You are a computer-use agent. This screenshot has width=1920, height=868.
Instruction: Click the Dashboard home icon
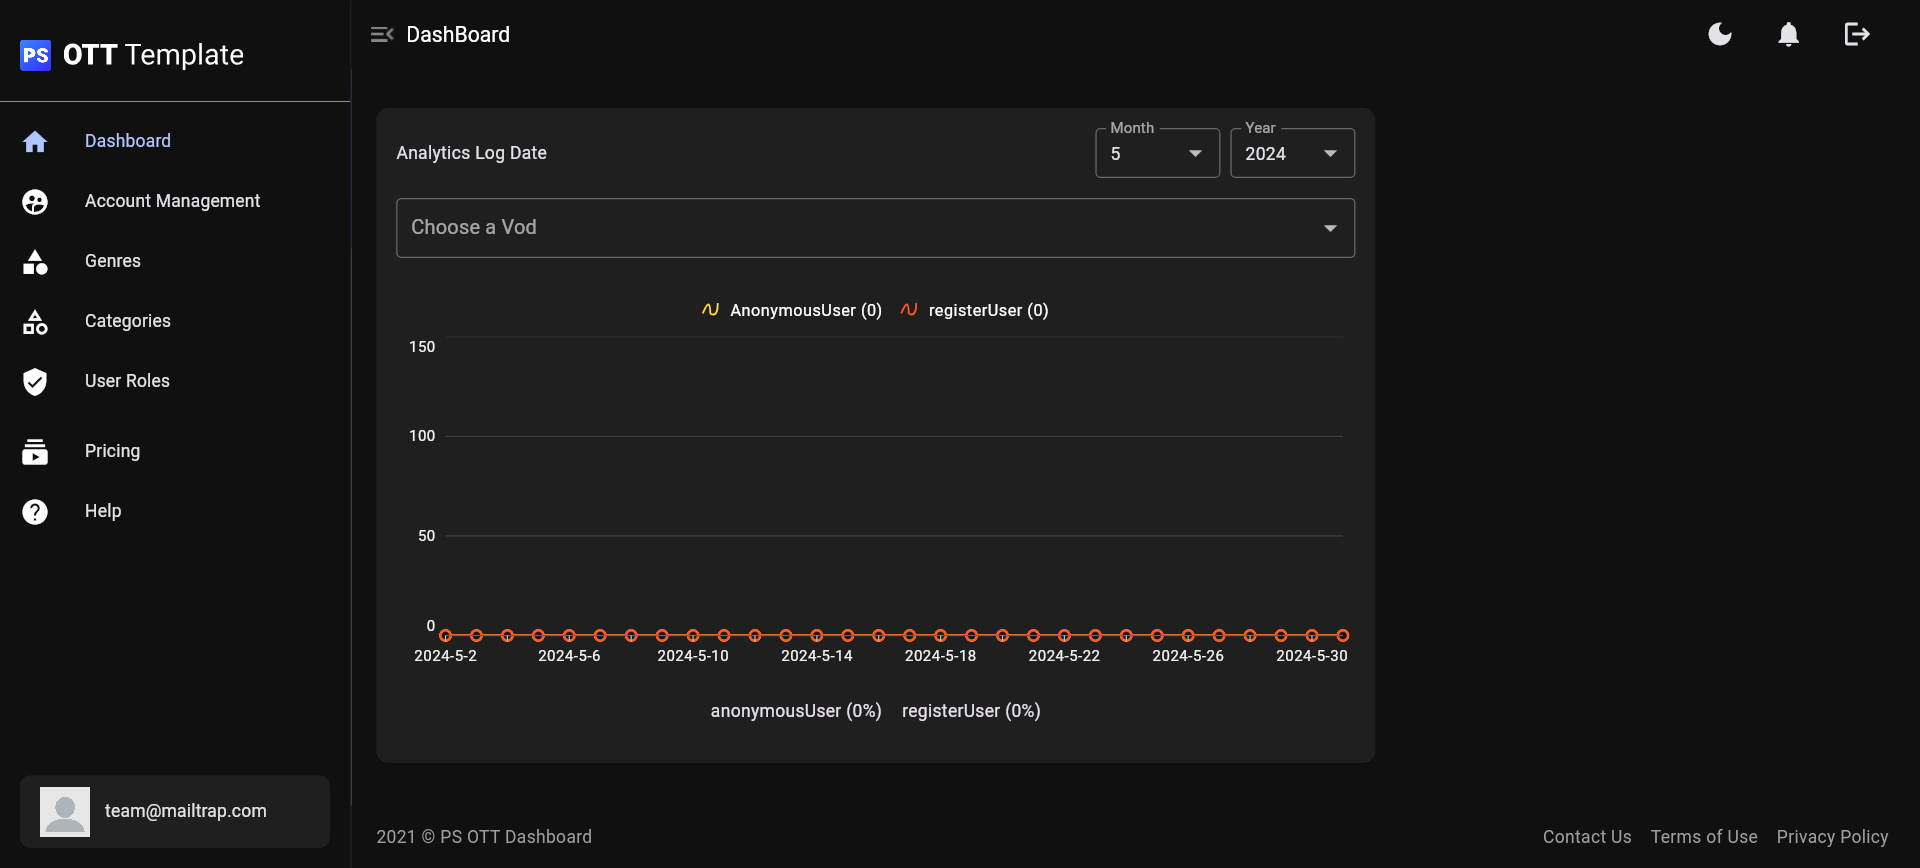point(35,142)
